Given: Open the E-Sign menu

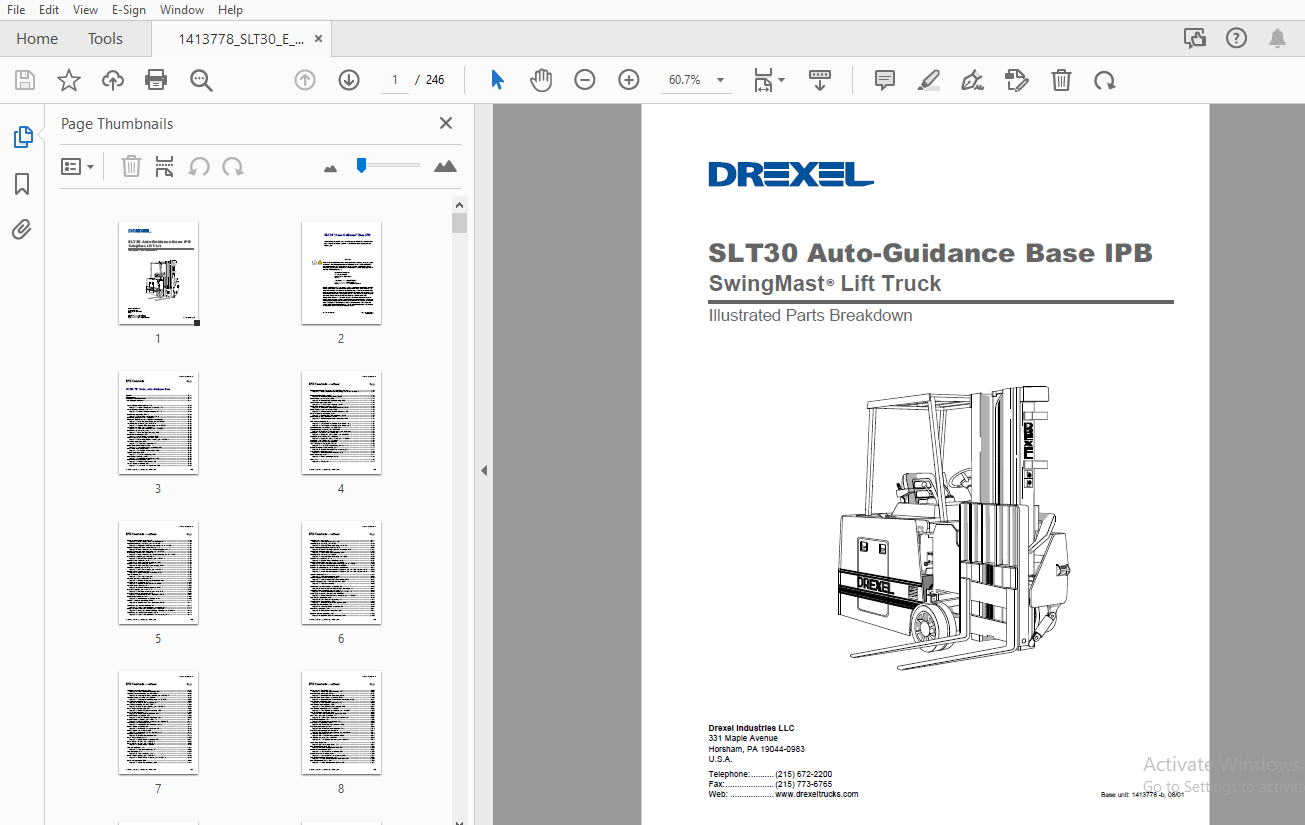Looking at the screenshot, I should coord(128,9).
